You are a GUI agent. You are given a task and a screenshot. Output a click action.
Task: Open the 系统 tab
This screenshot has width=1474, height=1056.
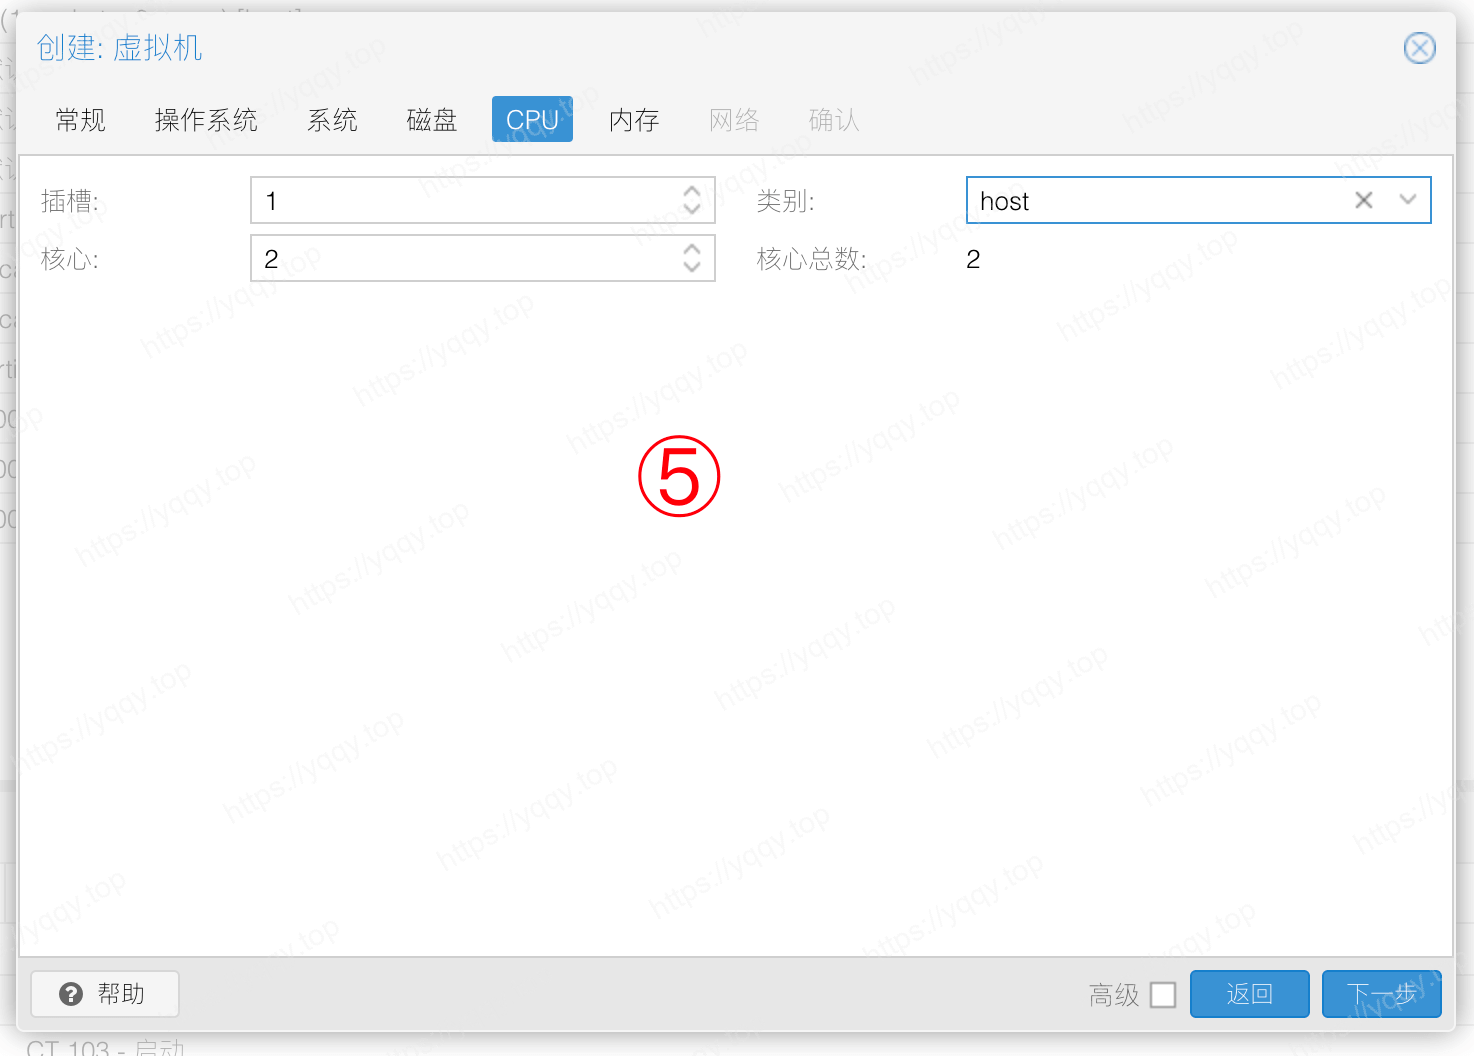point(332,120)
